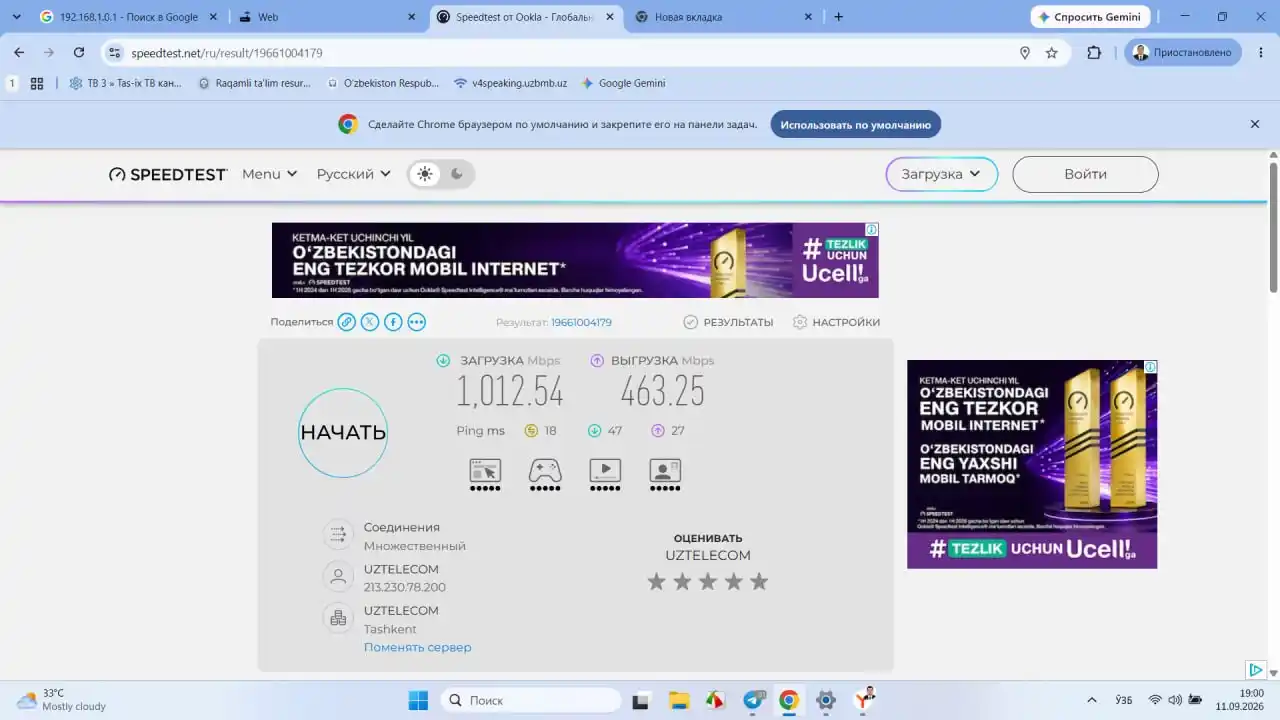
Task: Share result on X (Twitter)
Action: [x=370, y=322]
